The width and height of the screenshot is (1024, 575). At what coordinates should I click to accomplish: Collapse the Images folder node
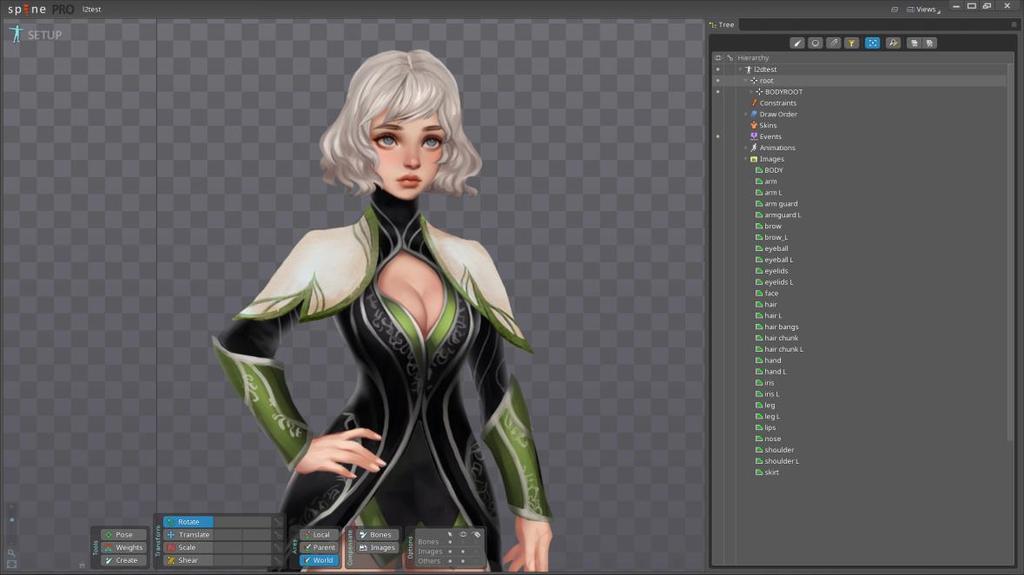[746, 159]
